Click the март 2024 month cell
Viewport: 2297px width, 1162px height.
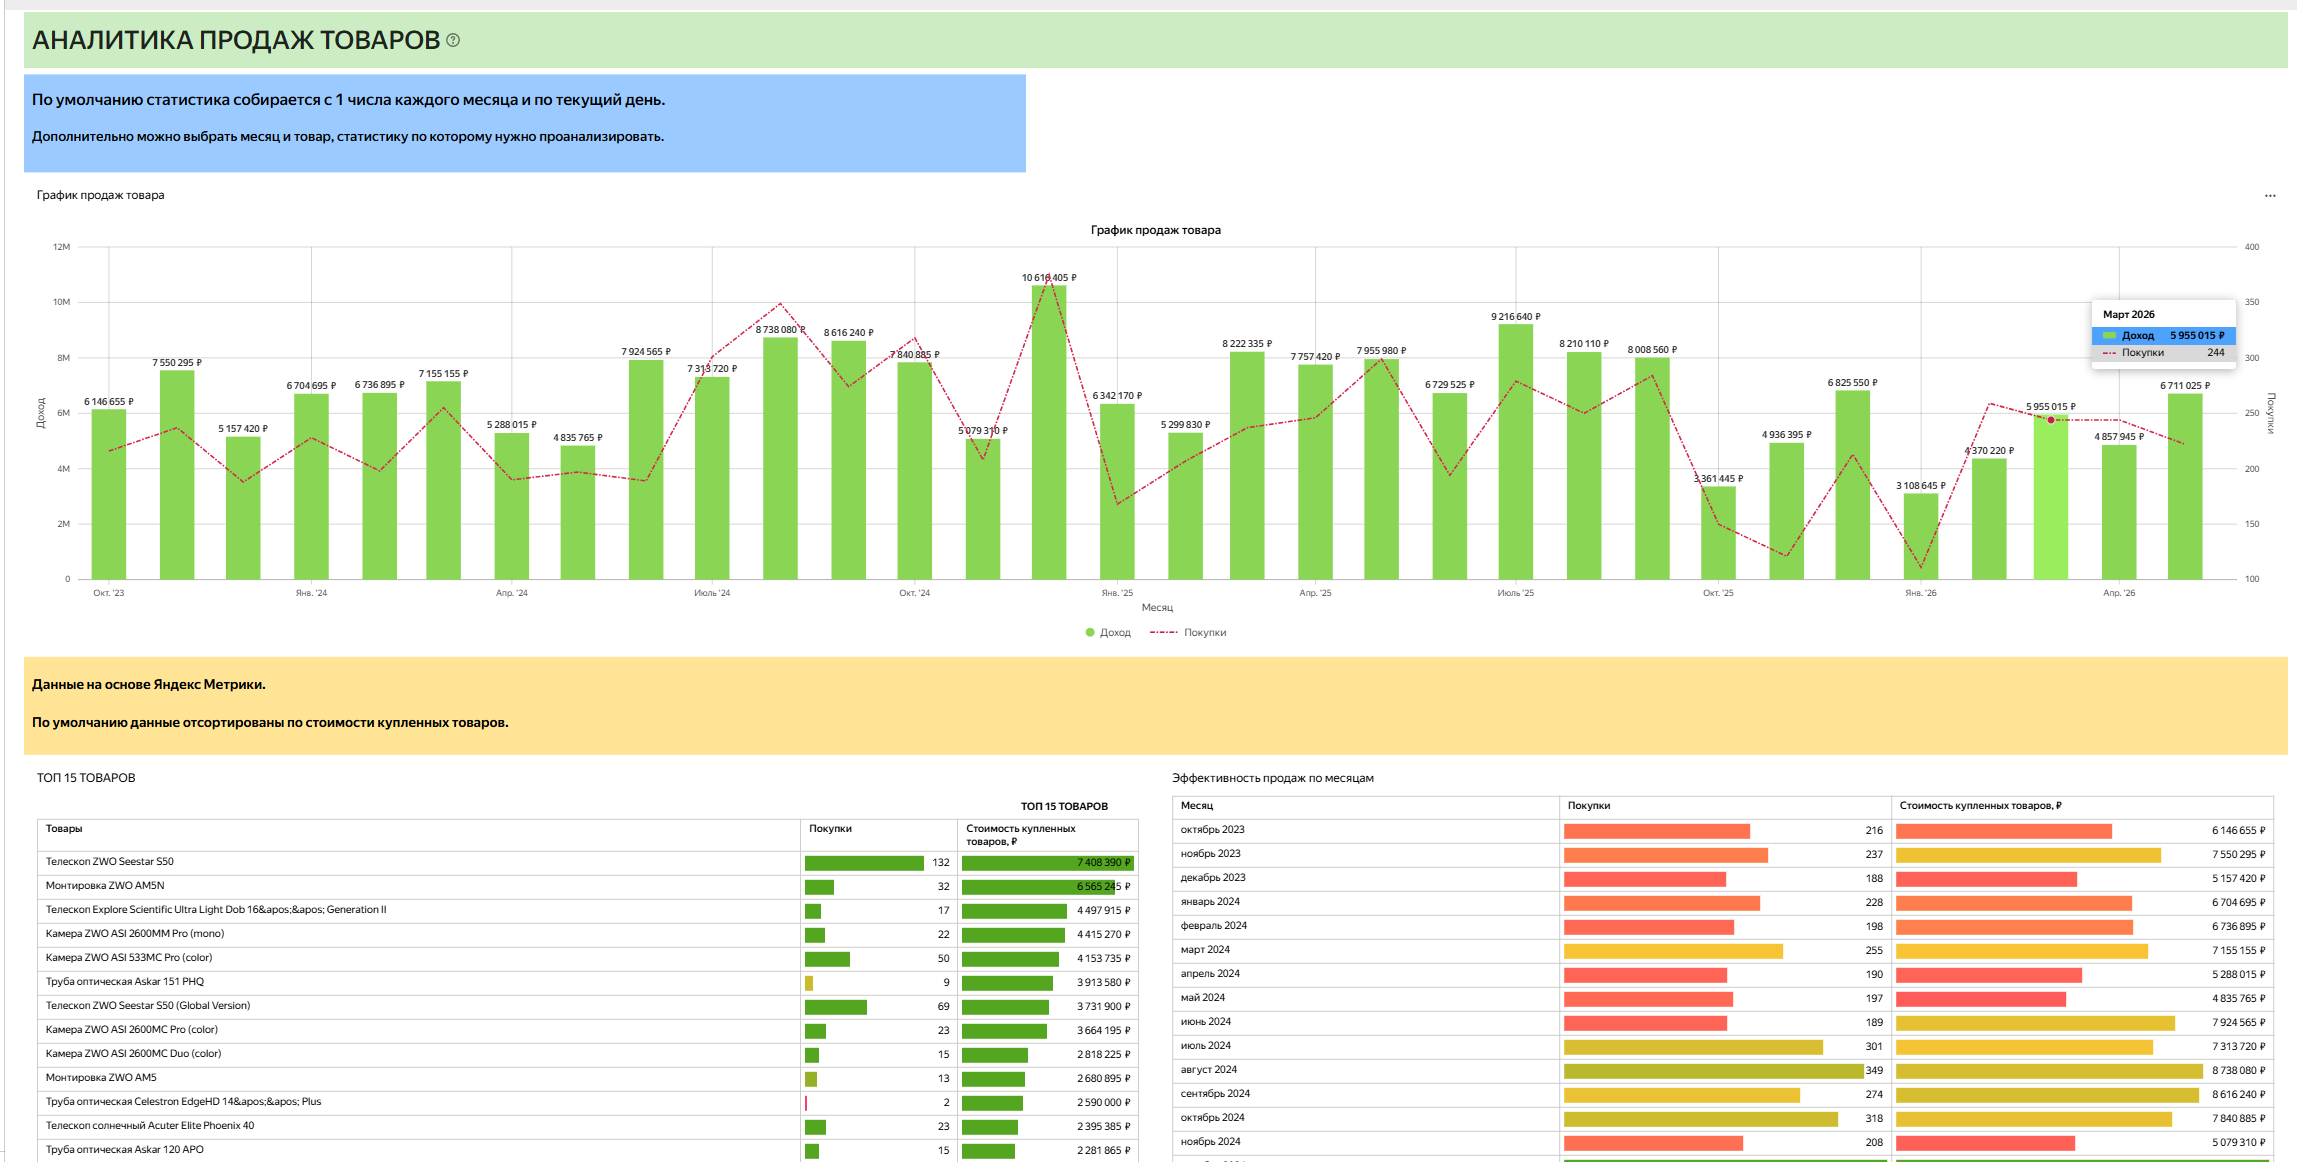point(1365,950)
